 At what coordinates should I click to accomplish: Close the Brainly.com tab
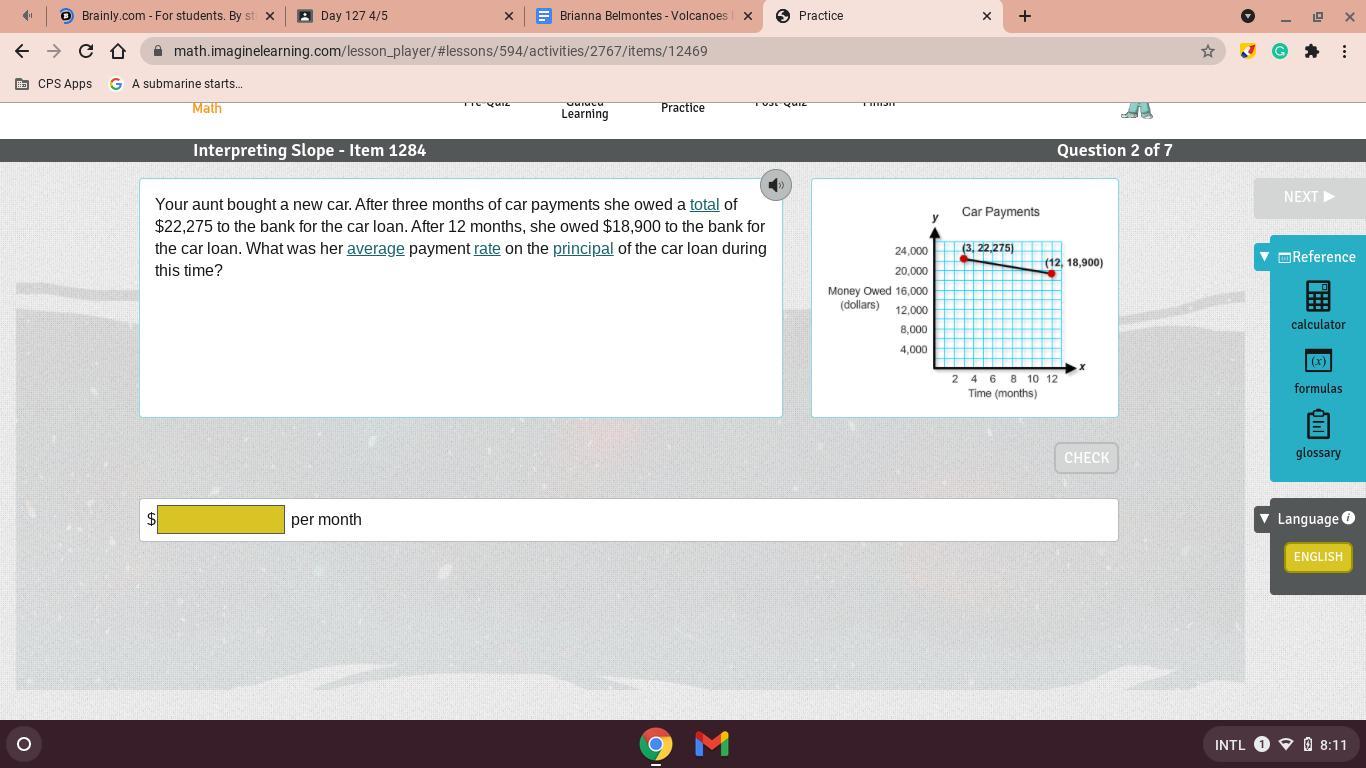tap(270, 16)
